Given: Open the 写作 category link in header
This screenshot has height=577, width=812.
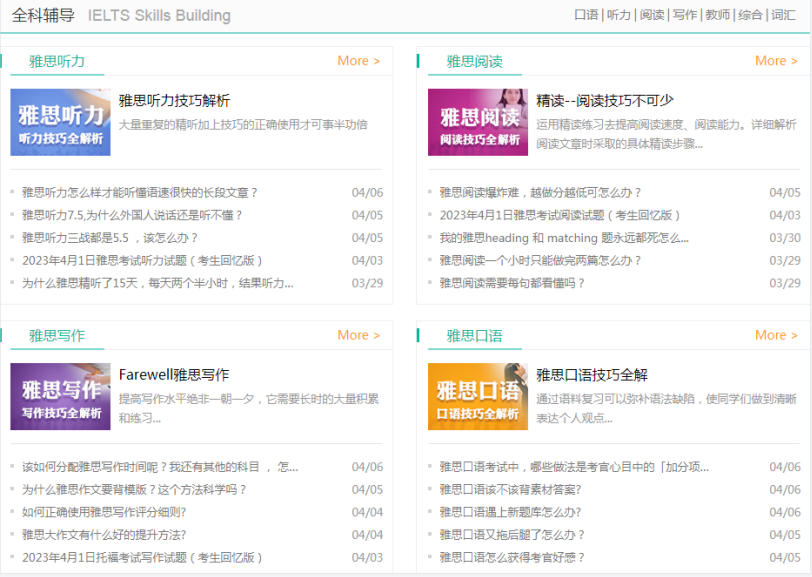Looking at the screenshot, I should [685, 15].
